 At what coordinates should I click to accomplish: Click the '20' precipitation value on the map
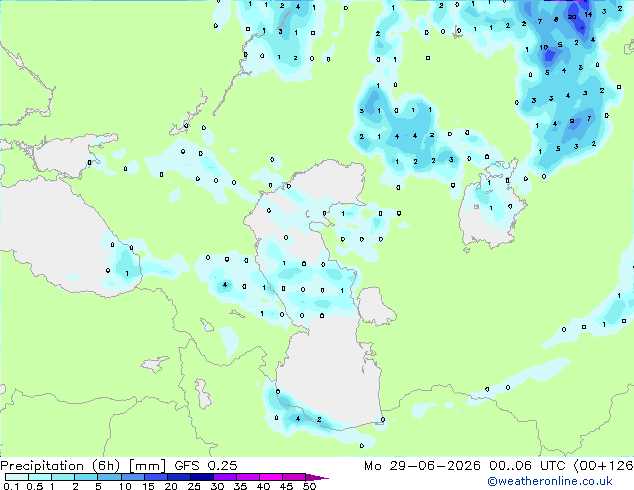tap(572, 17)
